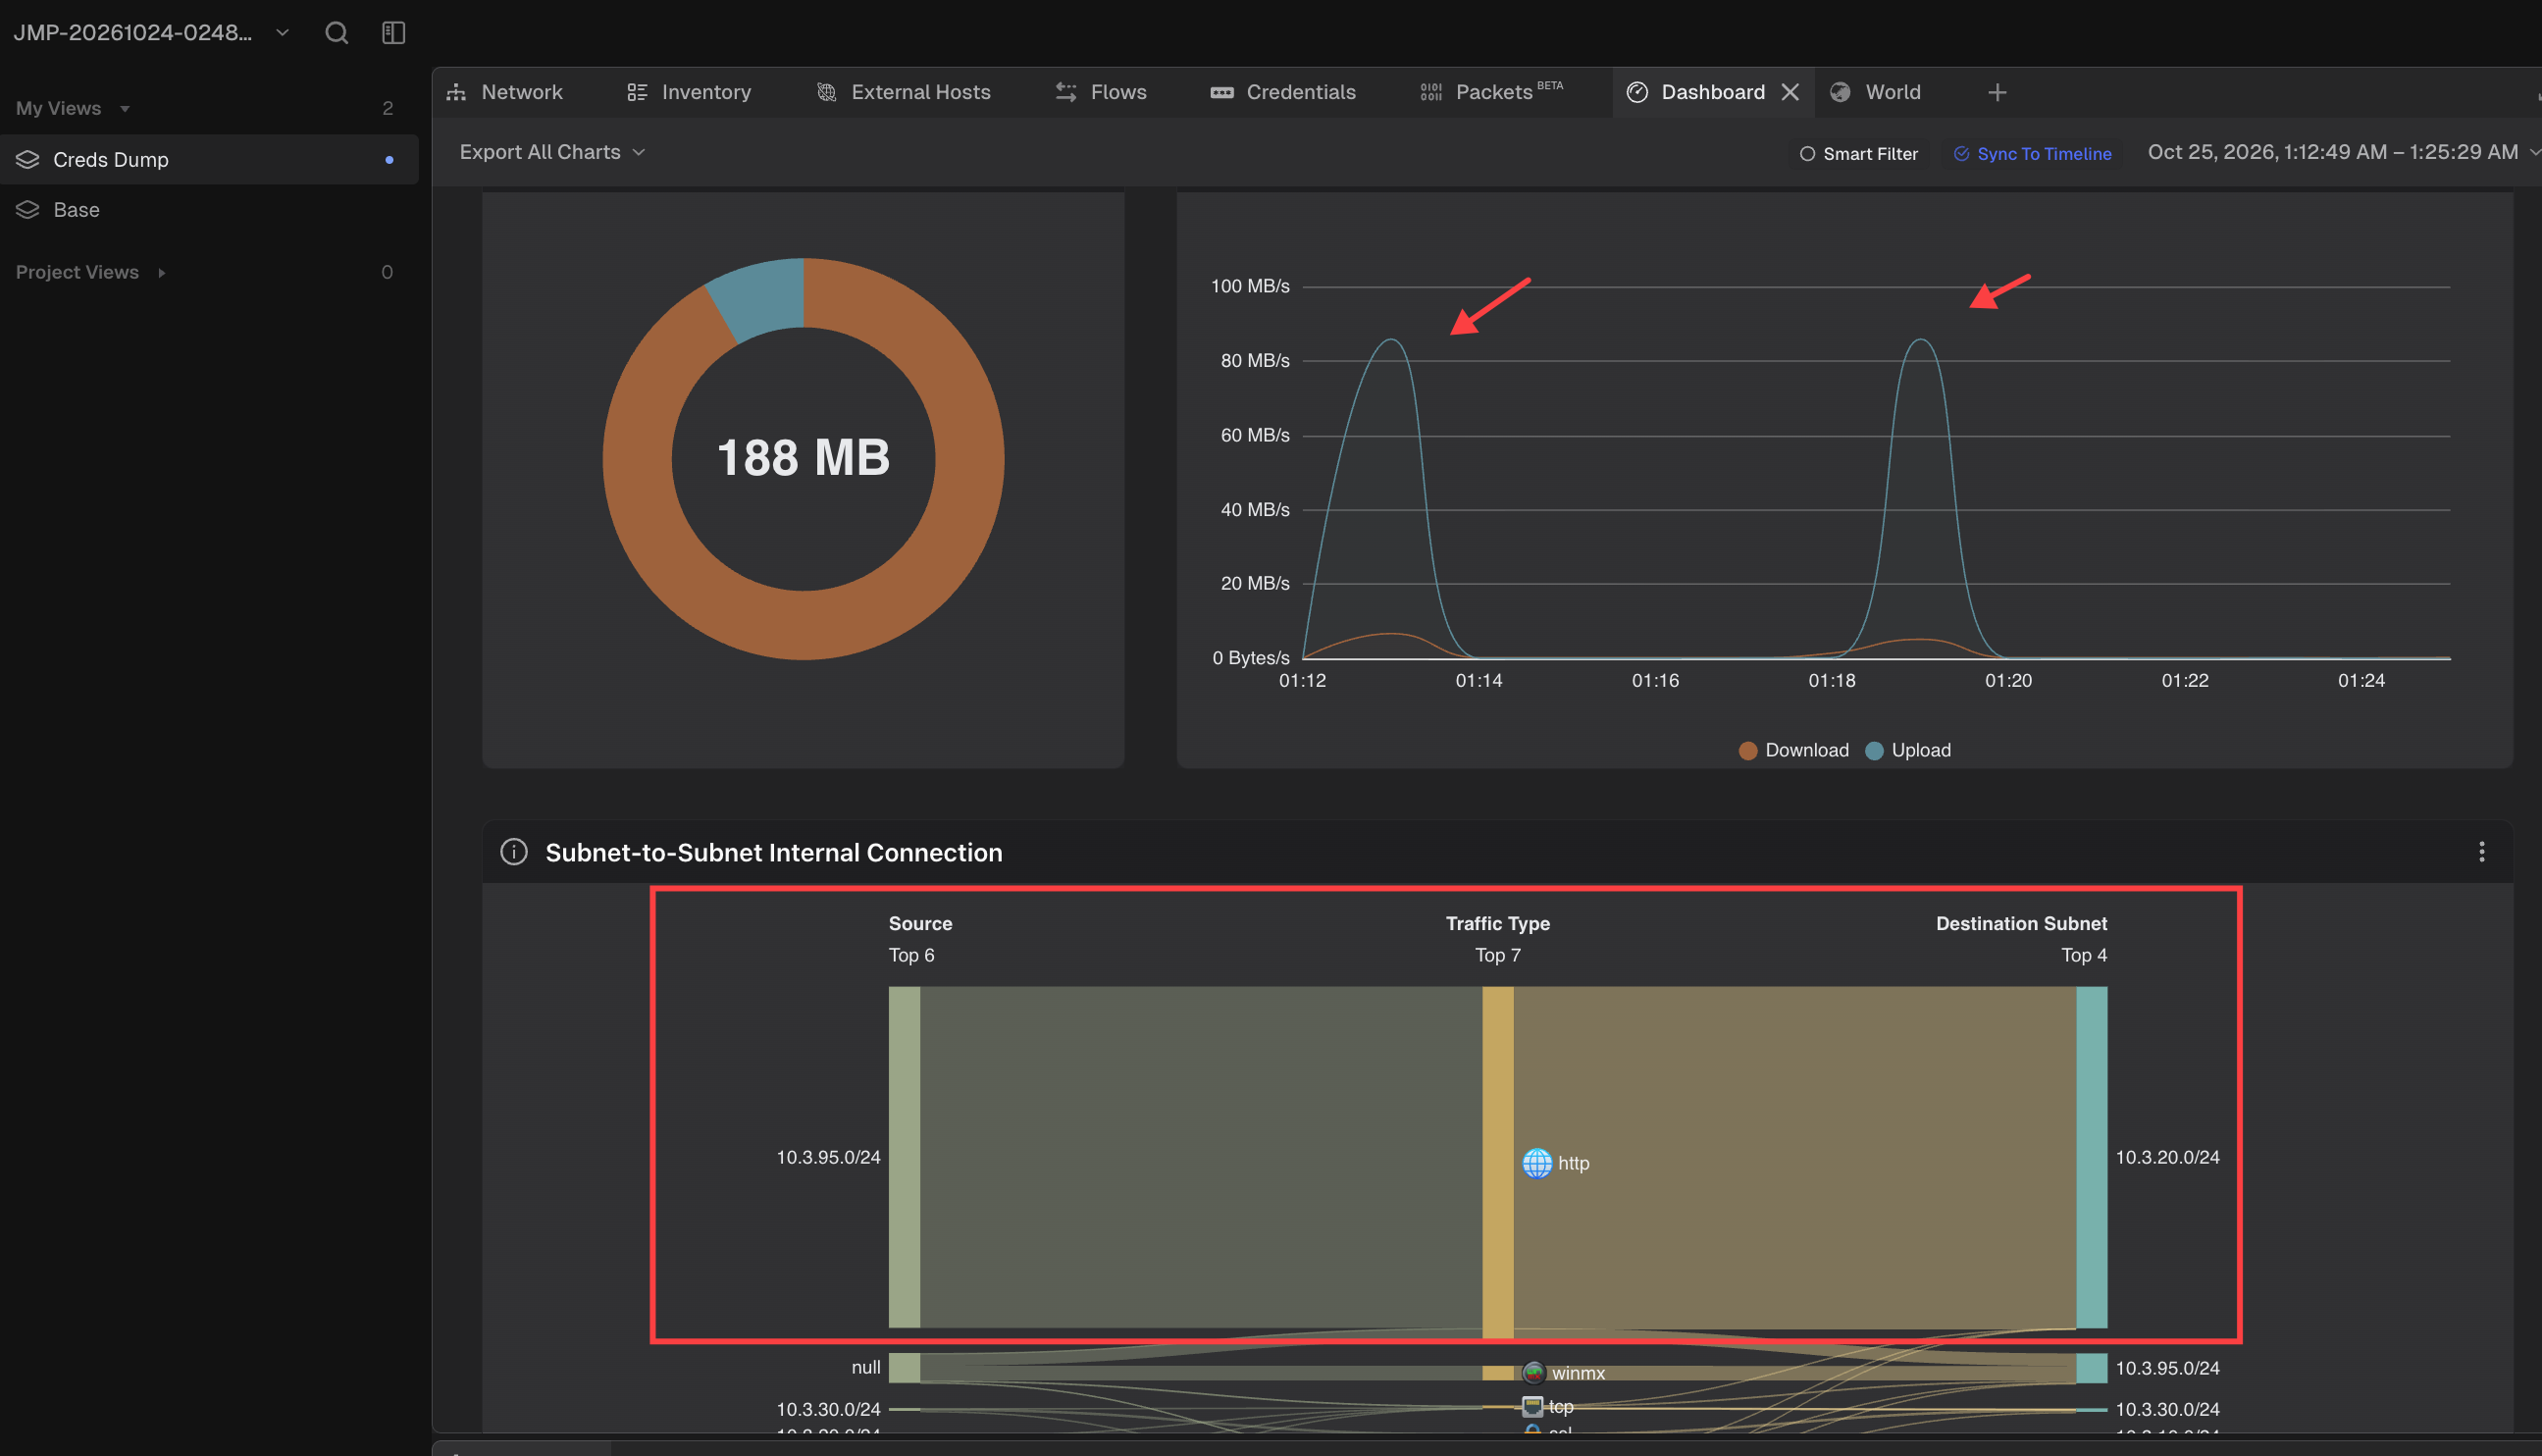
Task: Open the External Hosts tab
Action: coord(903,93)
